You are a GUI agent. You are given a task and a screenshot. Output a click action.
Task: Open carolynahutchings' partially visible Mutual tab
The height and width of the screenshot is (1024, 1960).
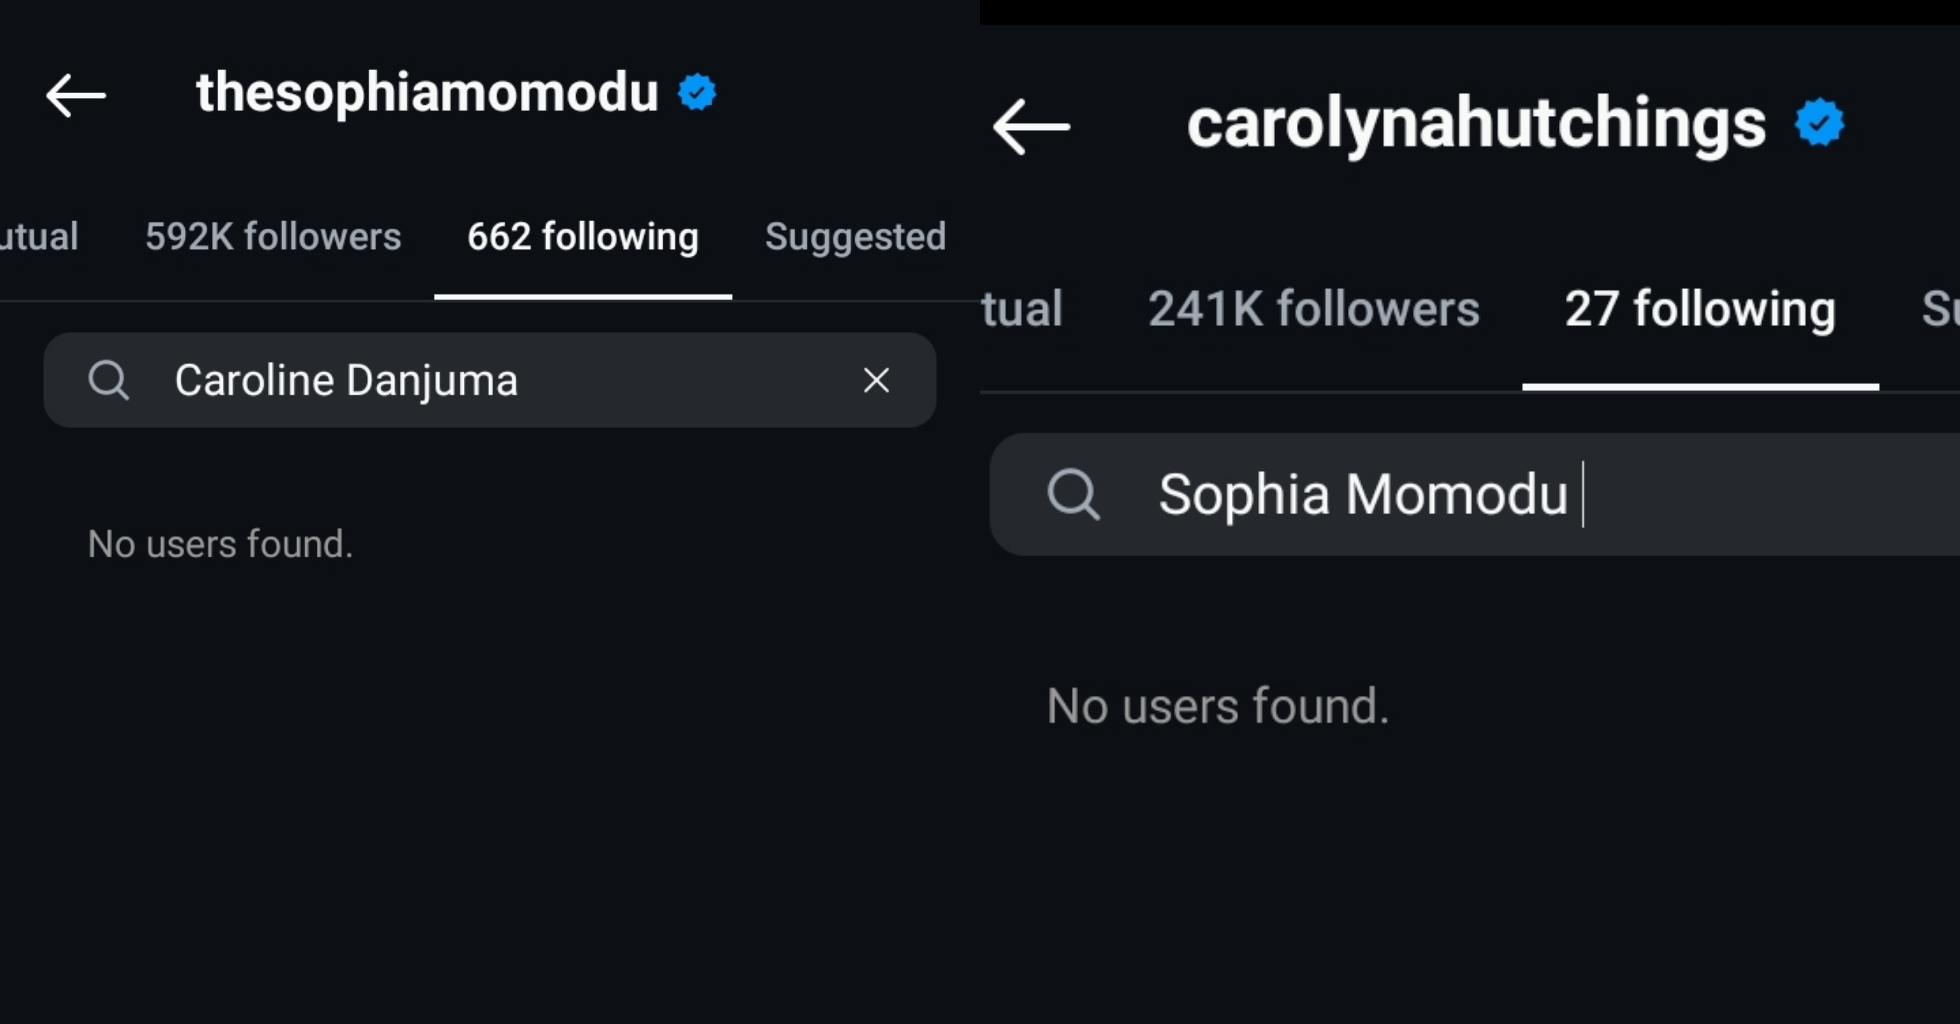pyautogui.click(x=1021, y=309)
